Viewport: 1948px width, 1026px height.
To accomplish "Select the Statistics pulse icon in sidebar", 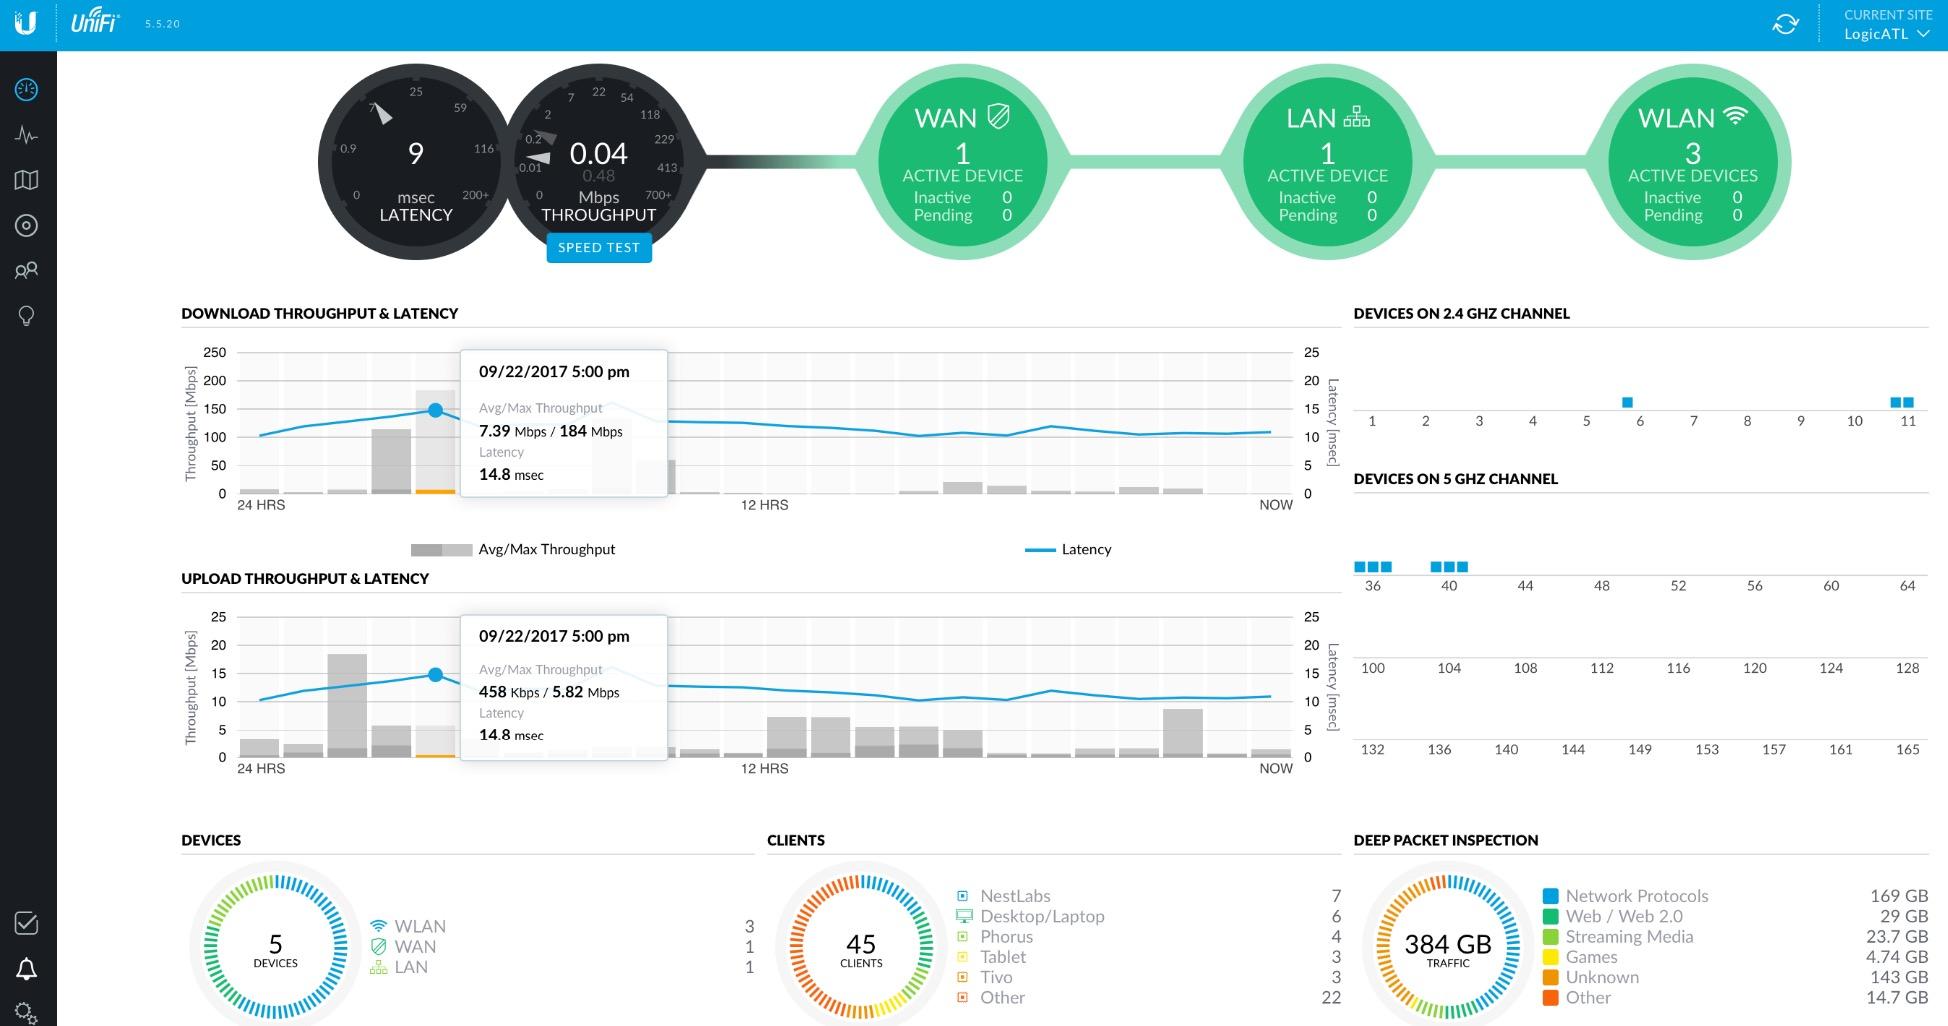I will pos(27,134).
